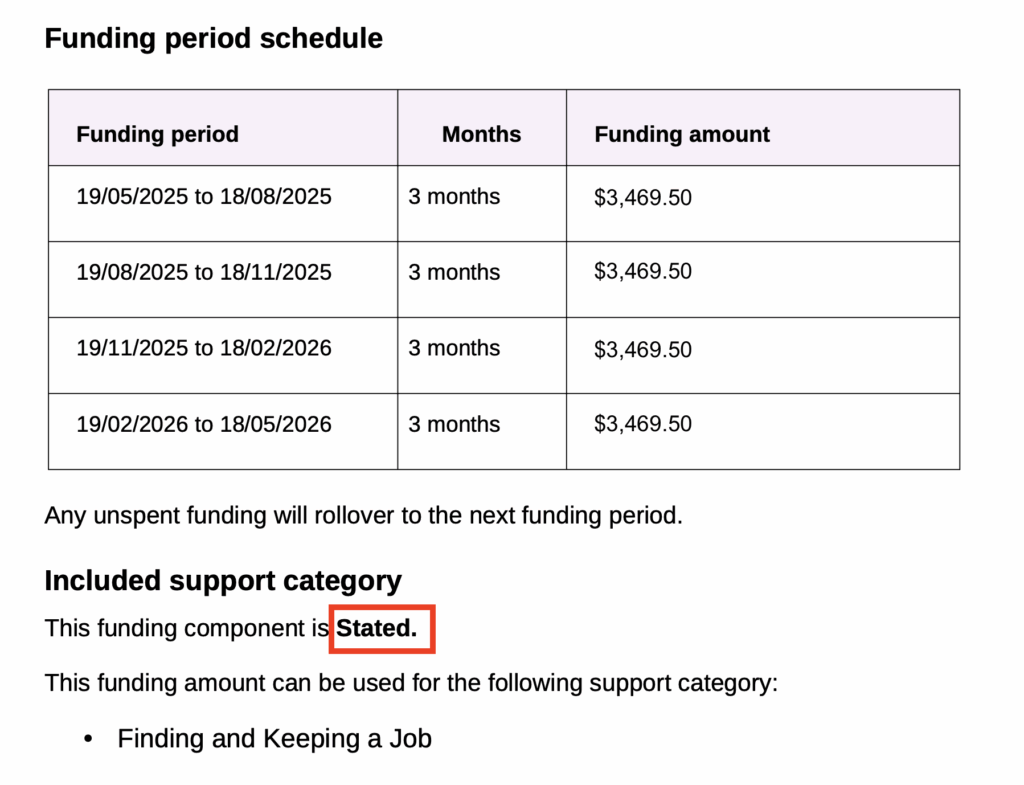Click the 'Included support category' heading
Image resolution: width=1024 pixels, height=785 pixels.
click(223, 581)
